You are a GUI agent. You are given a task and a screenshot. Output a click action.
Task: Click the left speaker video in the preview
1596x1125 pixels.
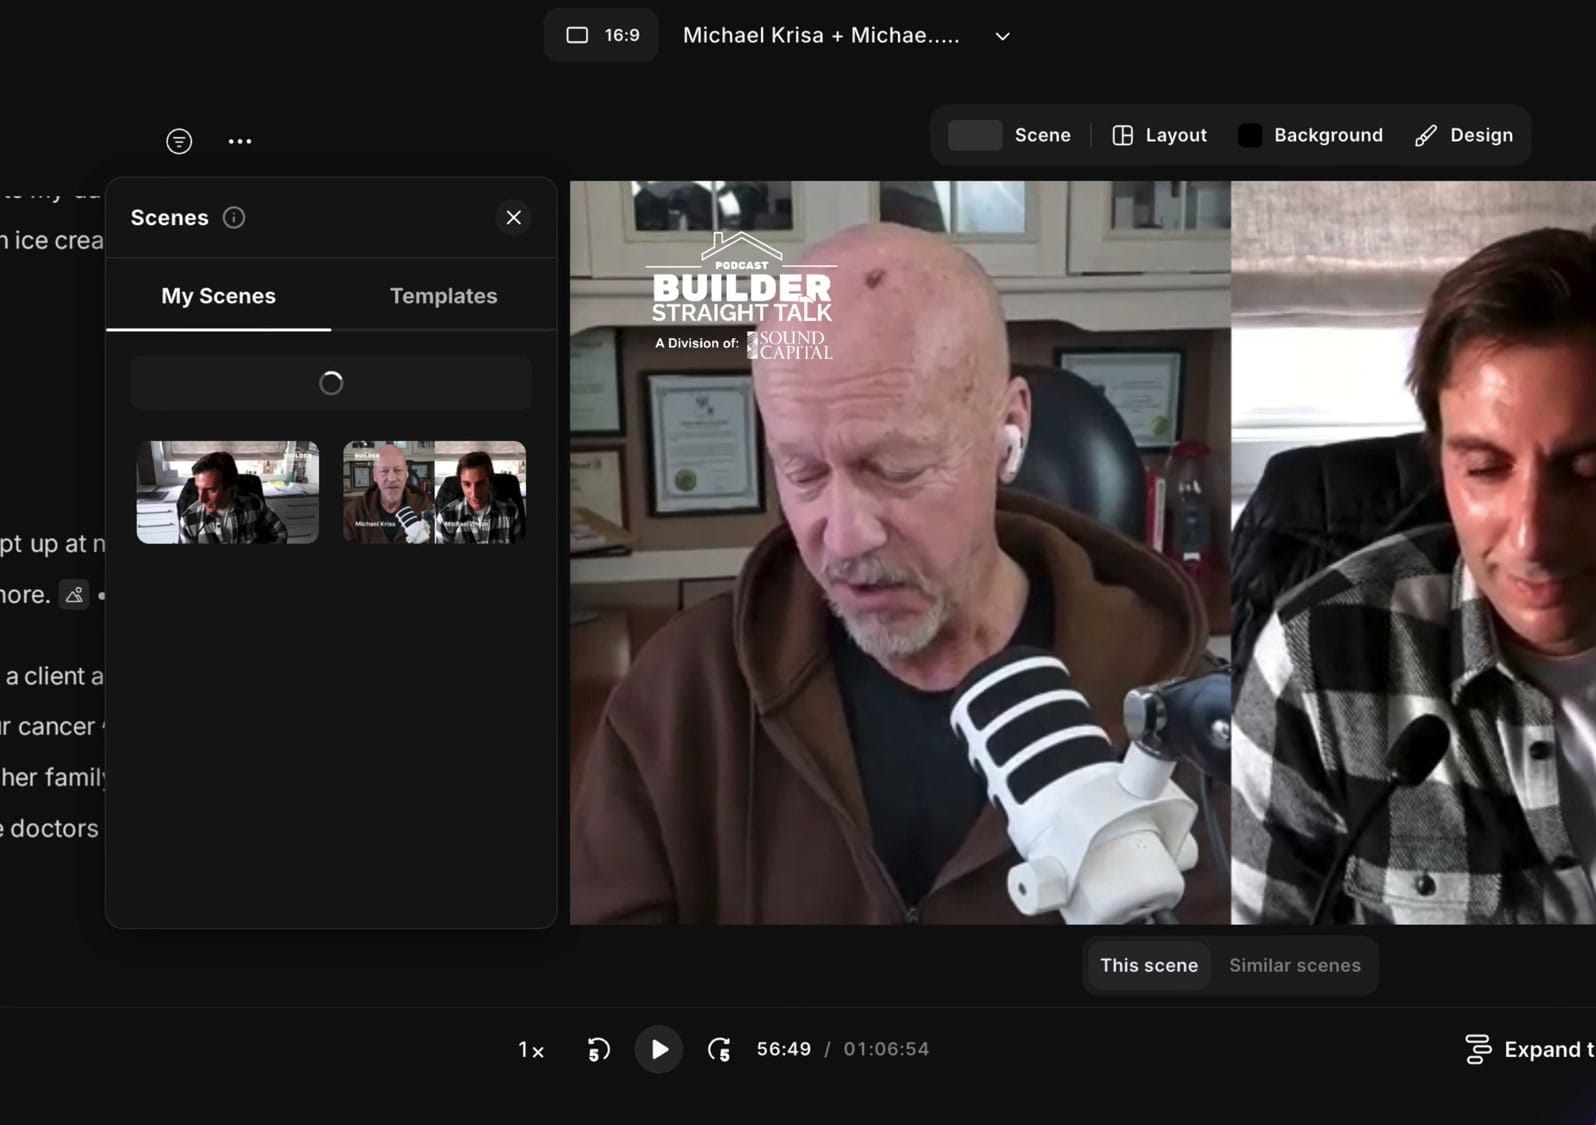click(x=900, y=552)
